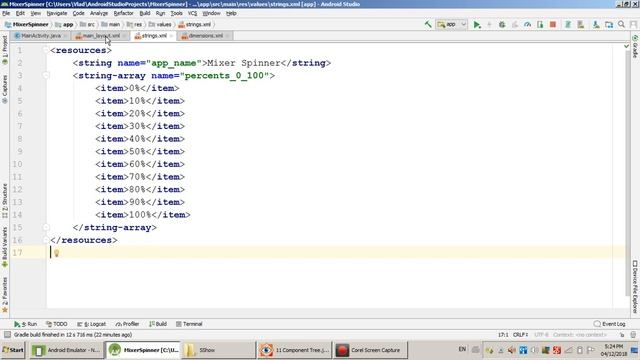The image size is (640, 360).
Task: Collapse the string-array fold on line 3
Action: point(46,76)
